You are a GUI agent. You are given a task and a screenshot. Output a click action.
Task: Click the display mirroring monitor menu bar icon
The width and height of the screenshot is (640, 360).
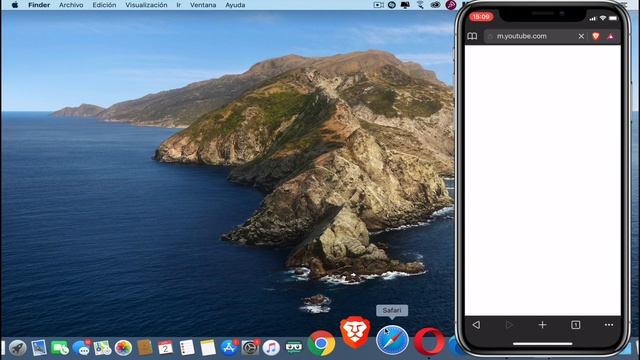pyautogui.click(x=405, y=5)
